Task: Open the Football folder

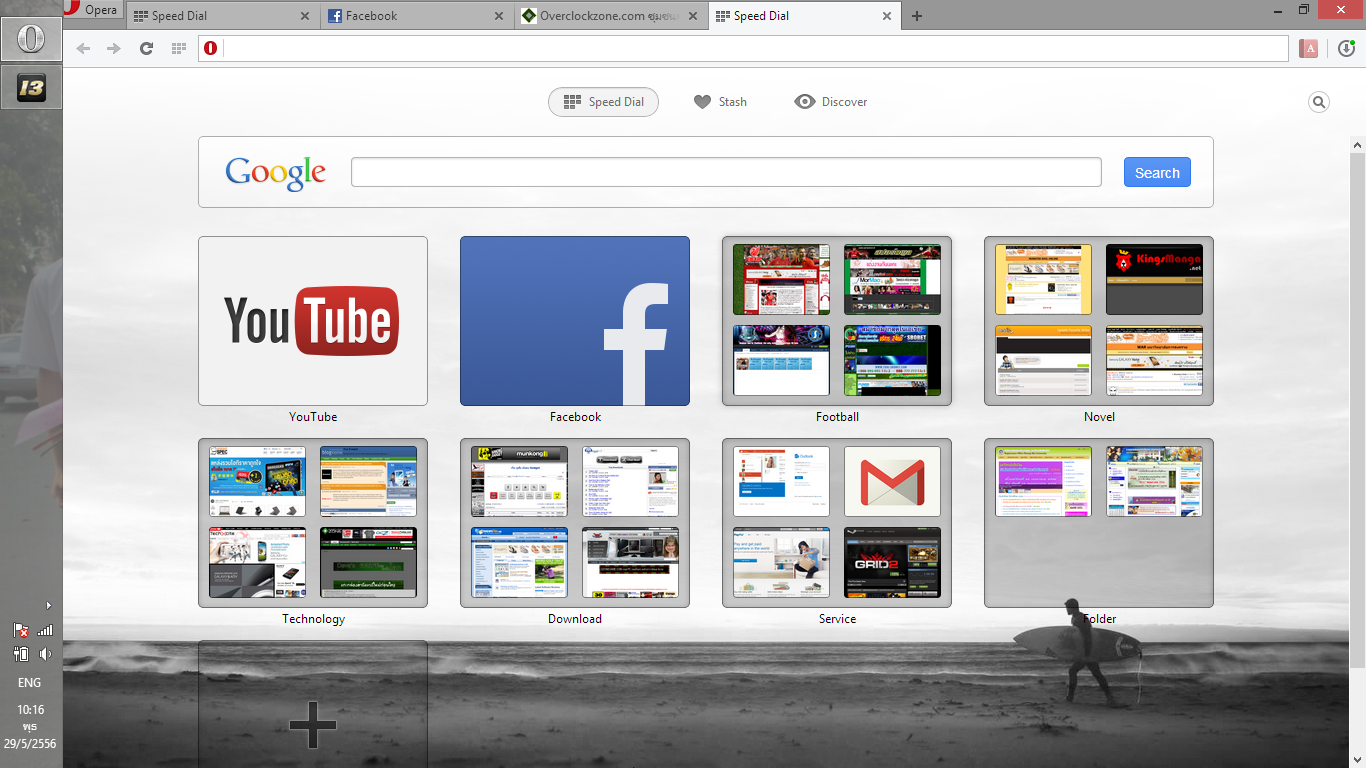Action: pos(837,321)
